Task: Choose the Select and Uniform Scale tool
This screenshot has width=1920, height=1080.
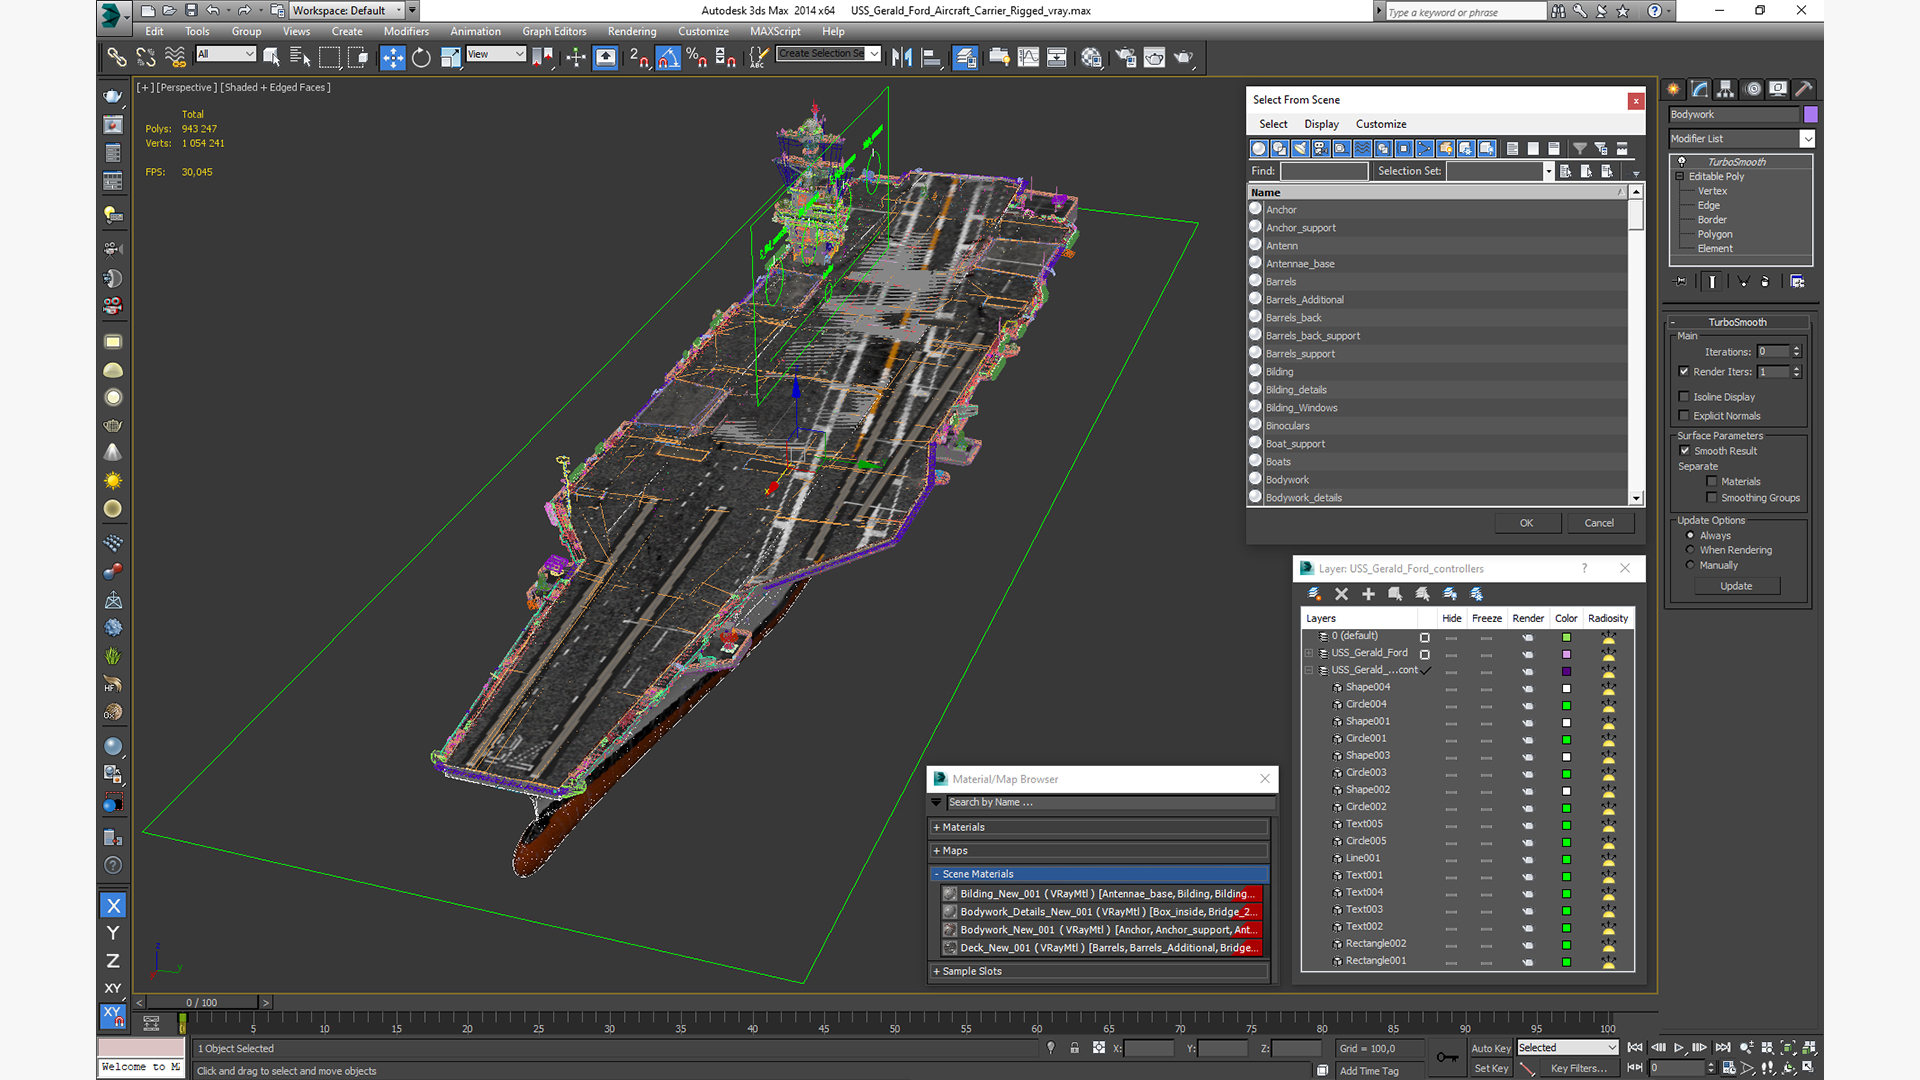Action: [x=450, y=57]
